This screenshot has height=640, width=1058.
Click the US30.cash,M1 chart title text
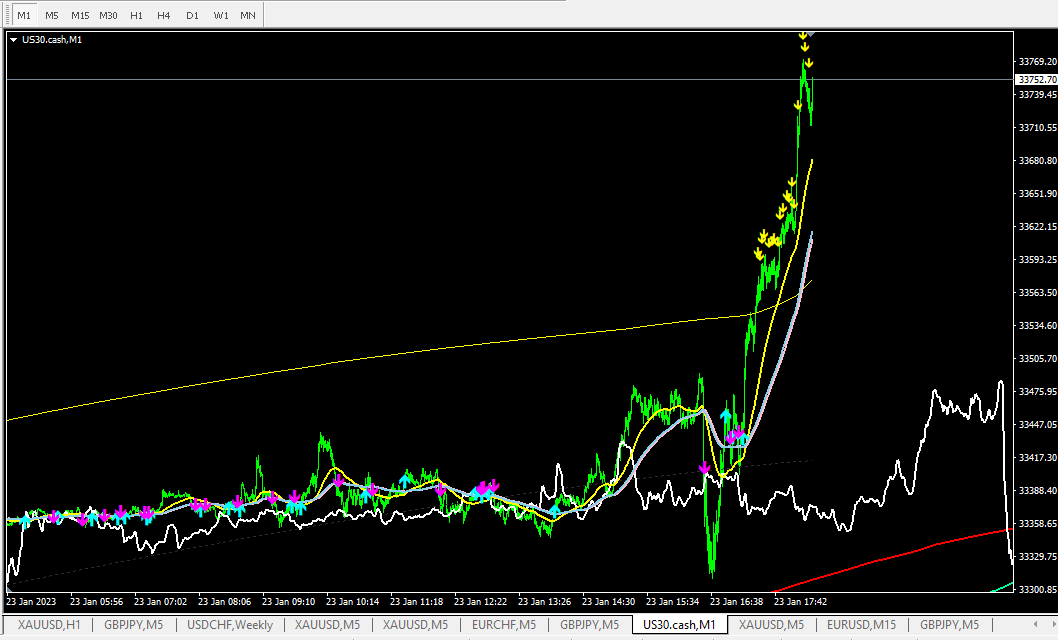52,40
